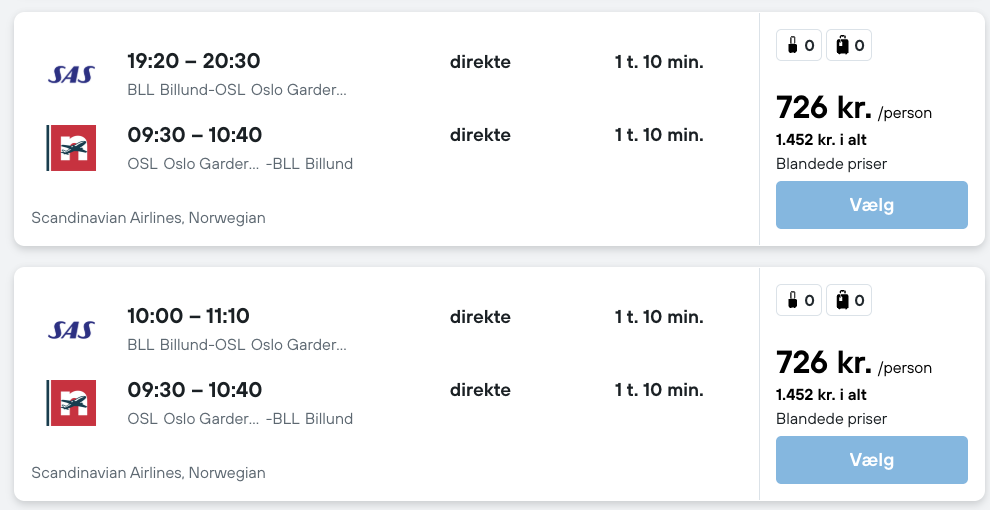
Task: Click cabin bag icon in second card
Action: point(792,300)
